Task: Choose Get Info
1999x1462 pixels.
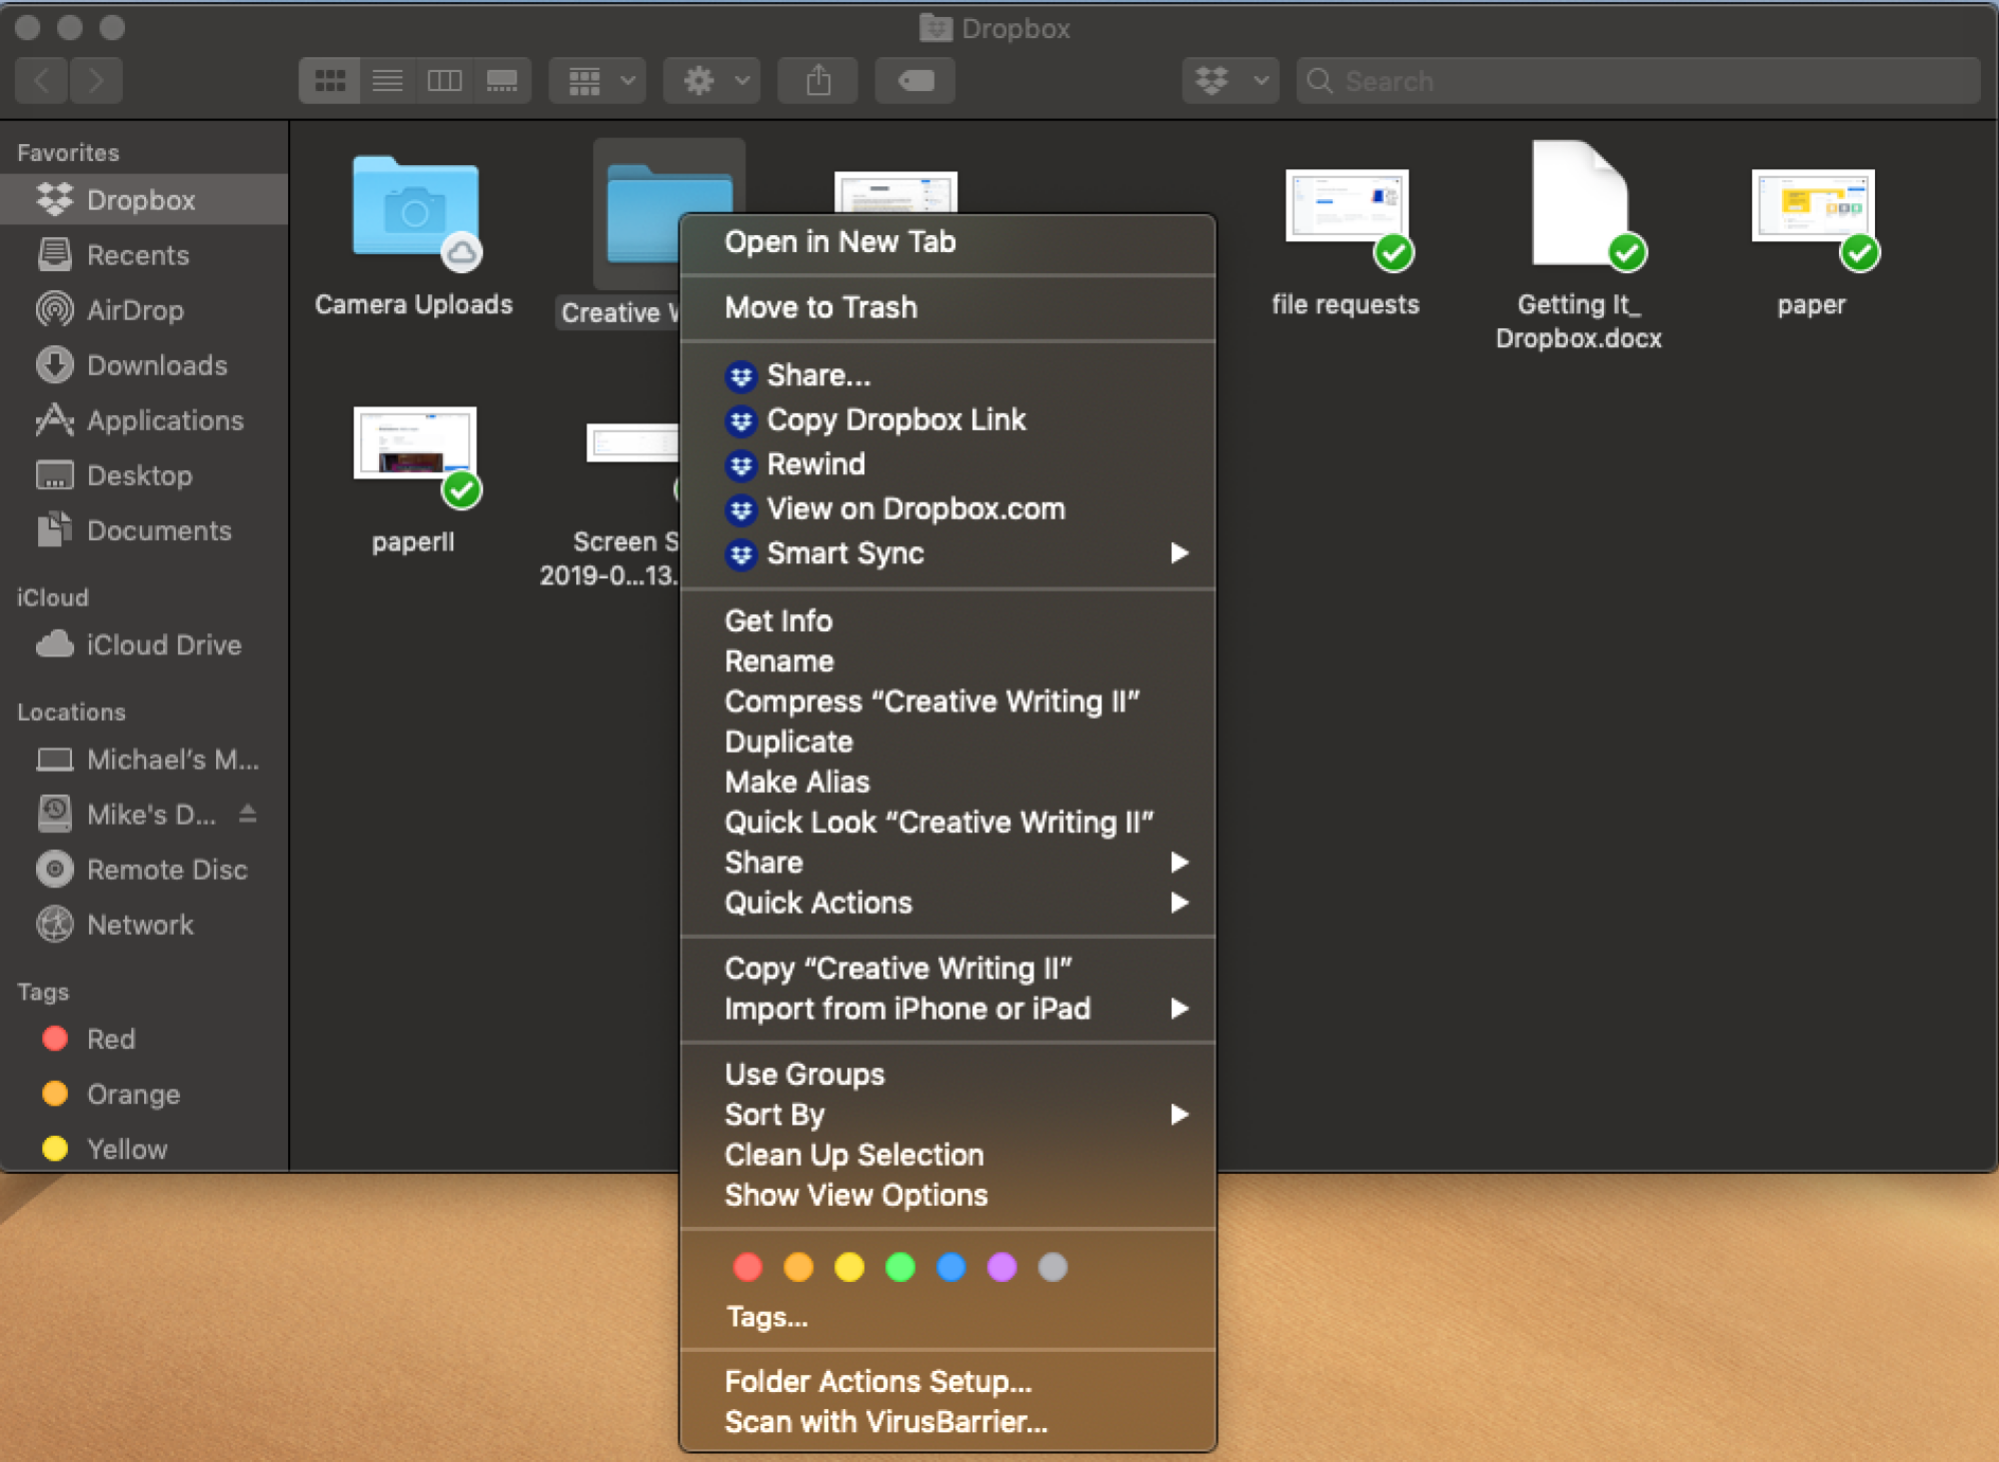Action: tap(948, 621)
